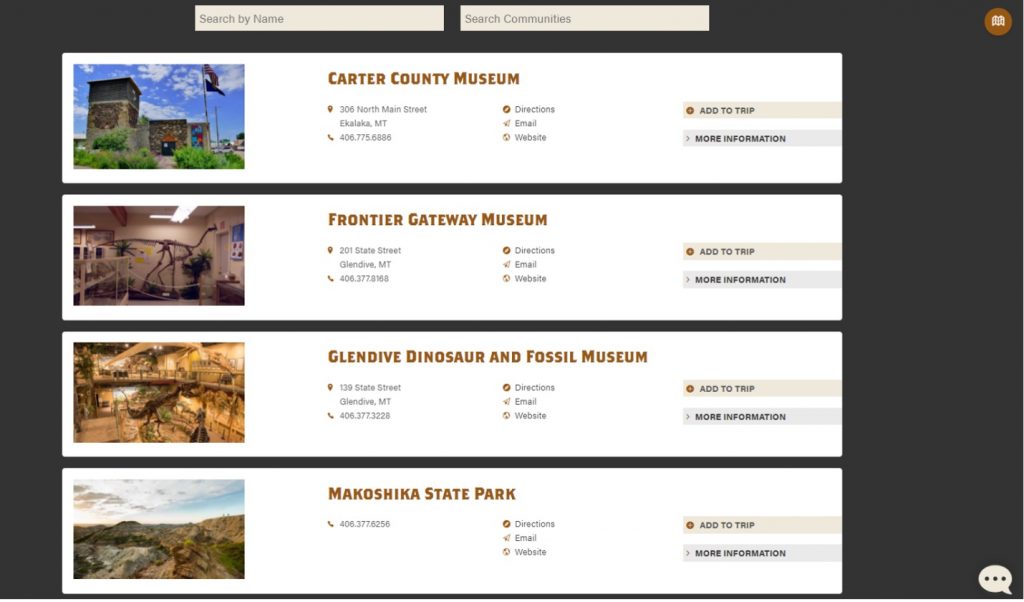Call phone number 406.775.6886
1024x602 pixels.
tap(365, 138)
